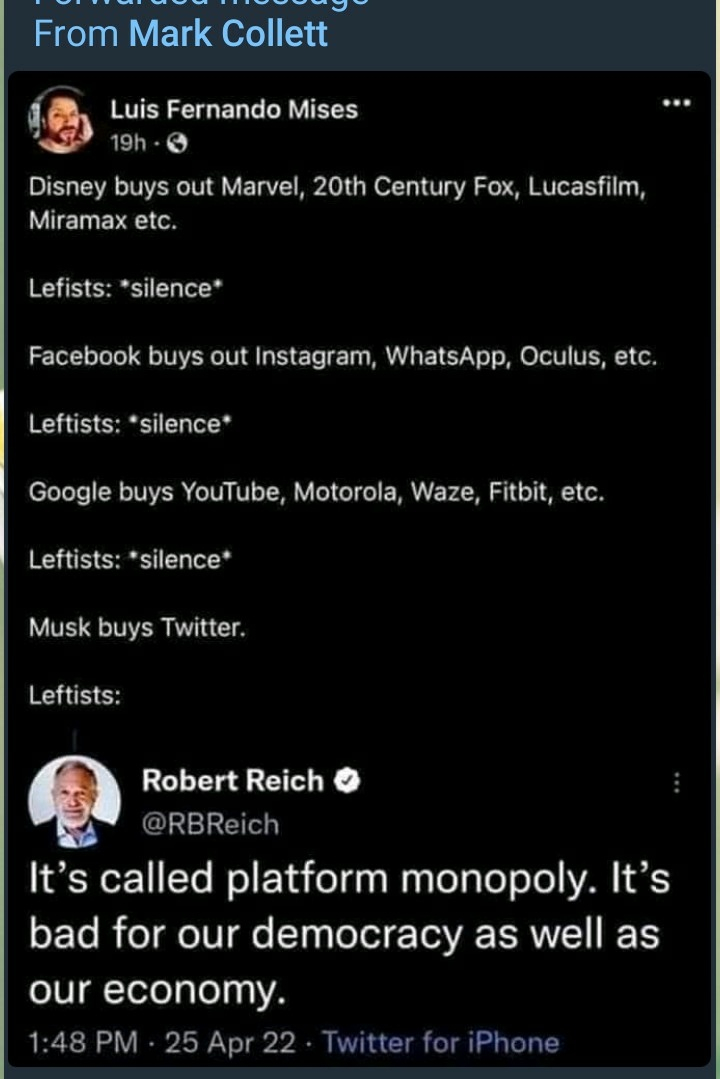Open Luis Fernando Mises name link
This screenshot has width=720, height=1079.
click(233, 109)
